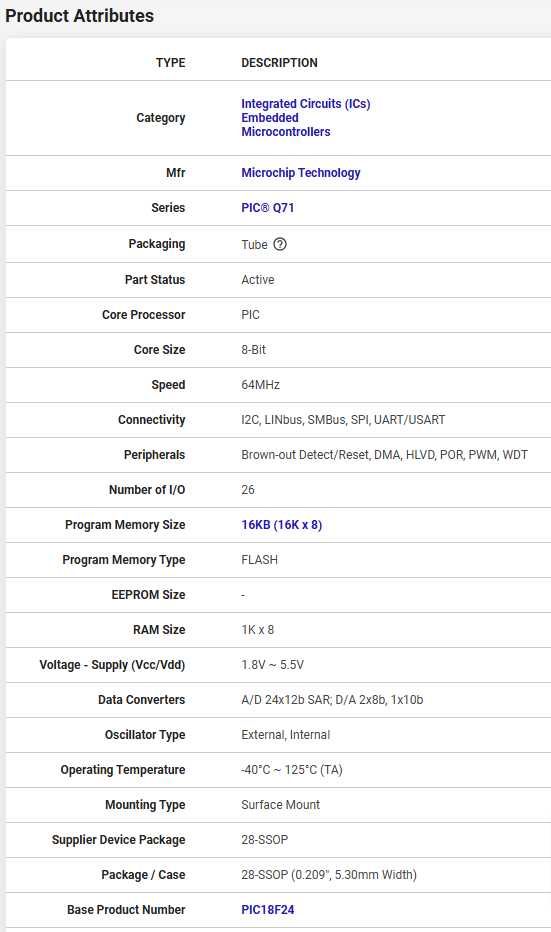Click the Data Converters value text
Screen dimensions: 551x932
(332, 700)
